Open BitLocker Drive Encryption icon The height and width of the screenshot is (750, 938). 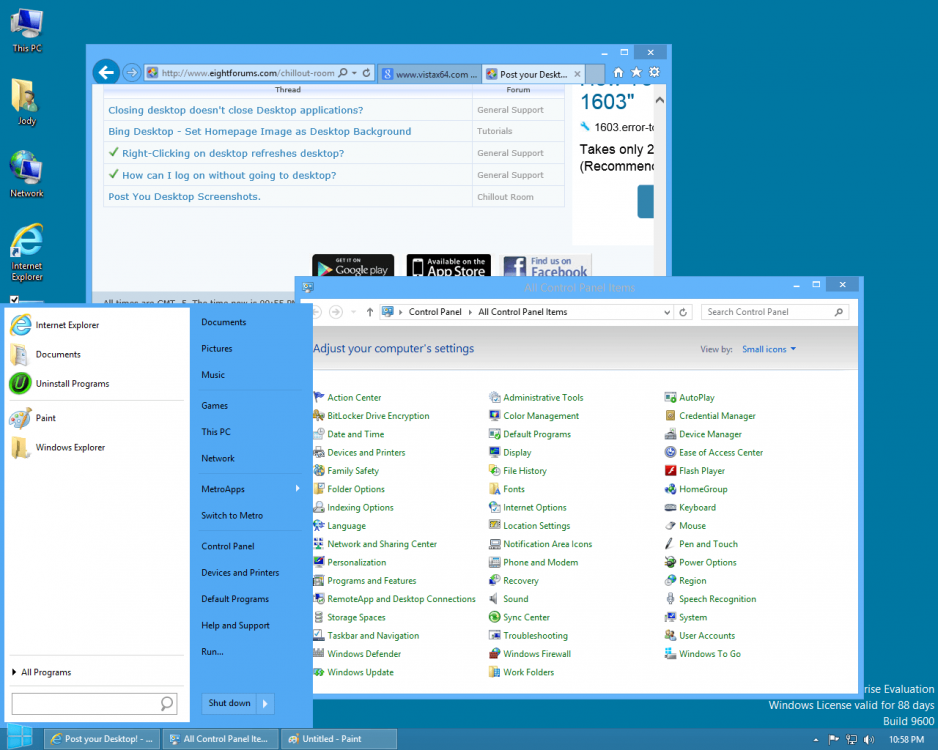319,416
